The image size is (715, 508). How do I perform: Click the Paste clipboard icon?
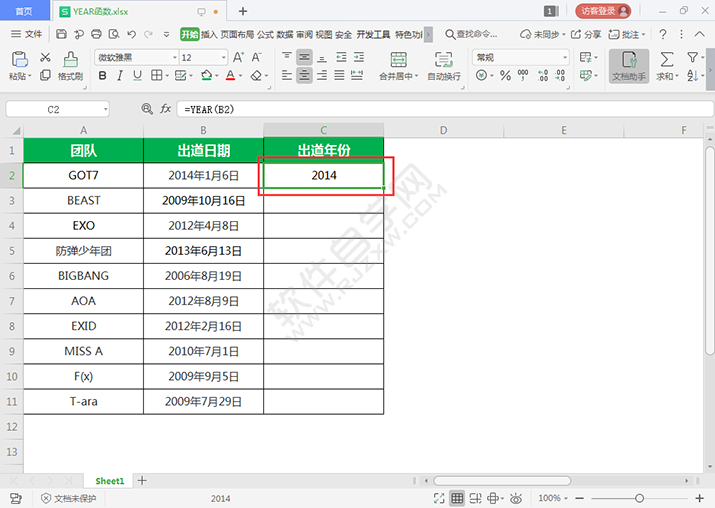(20, 60)
